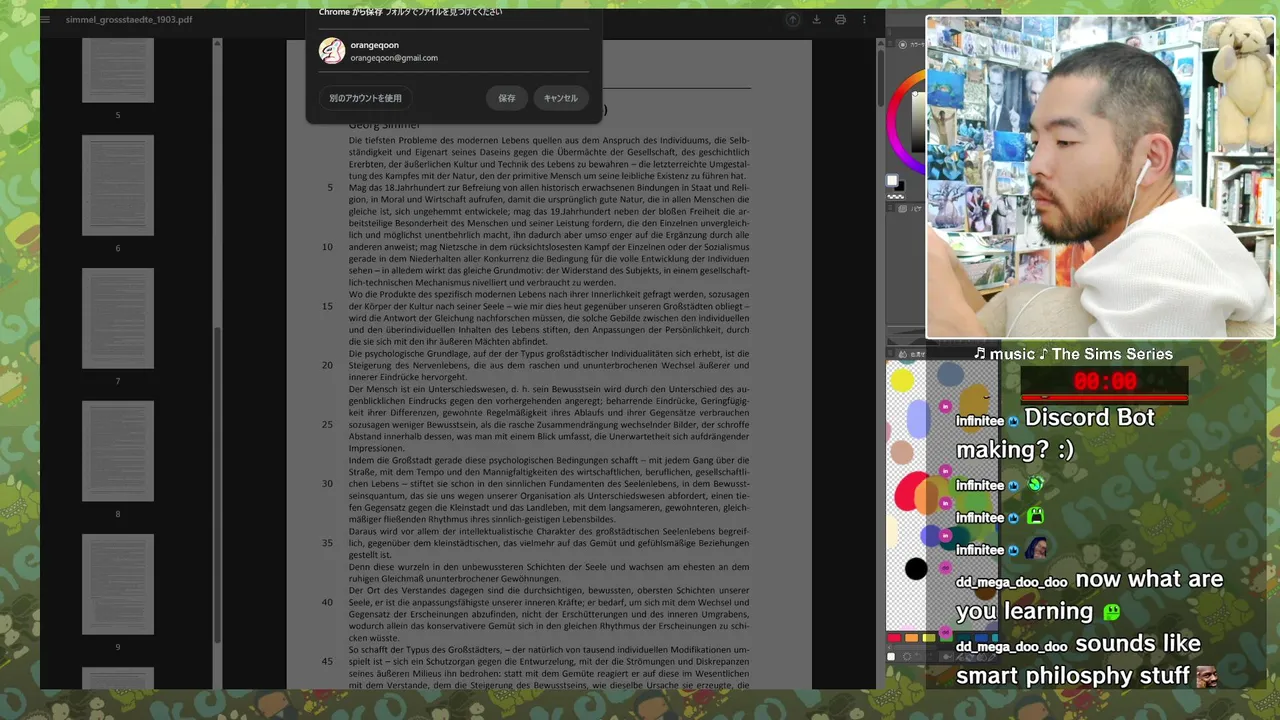Click 別のアカウントを使用 button
Image resolution: width=1280 pixels, height=720 pixels.
click(x=365, y=98)
